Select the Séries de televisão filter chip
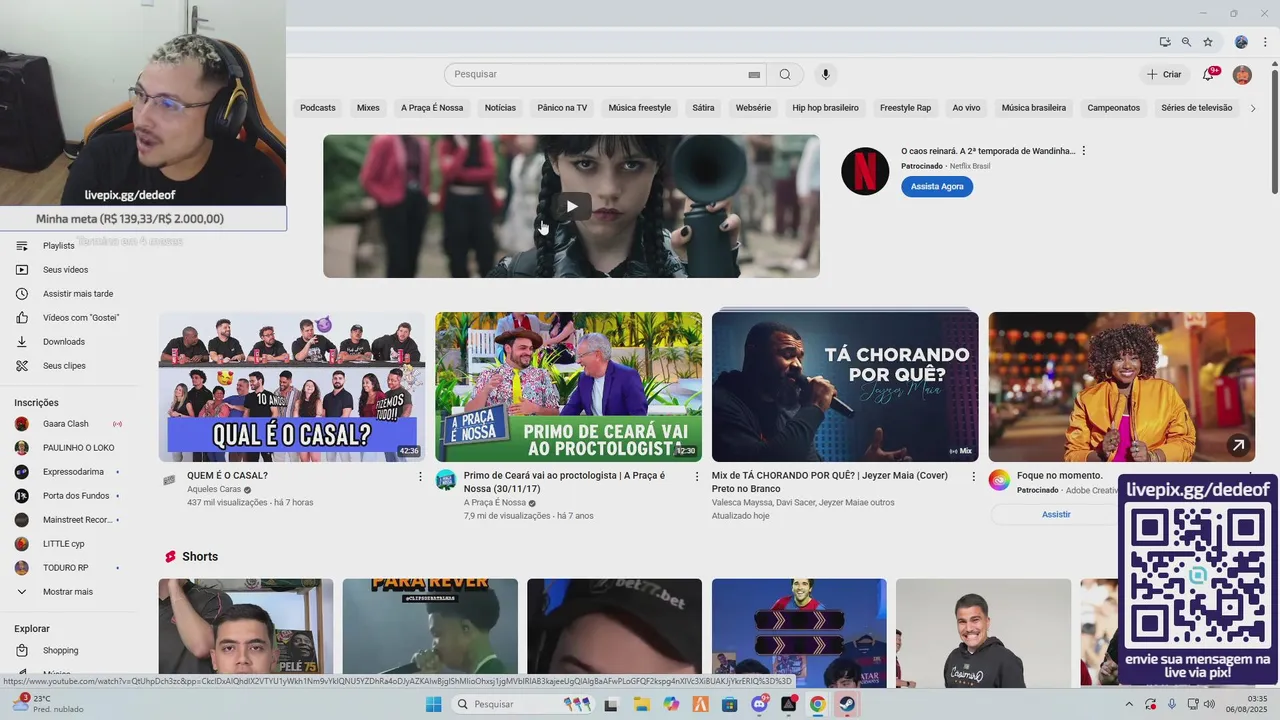The height and width of the screenshot is (720, 1280). click(x=1197, y=108)
